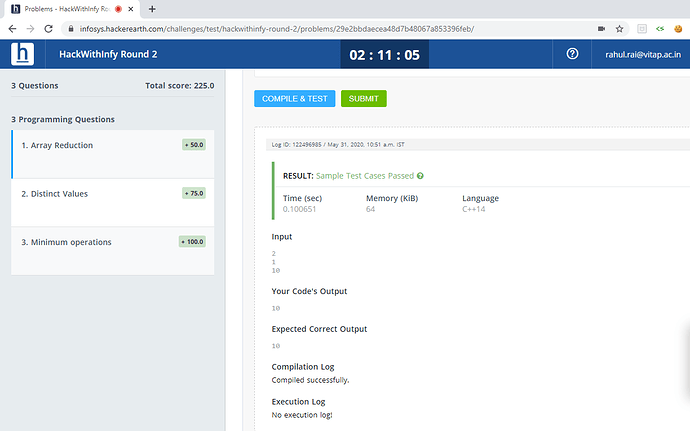Open the help question mark icon
Screen dimensions: 690x431
[x=572, y=54]
